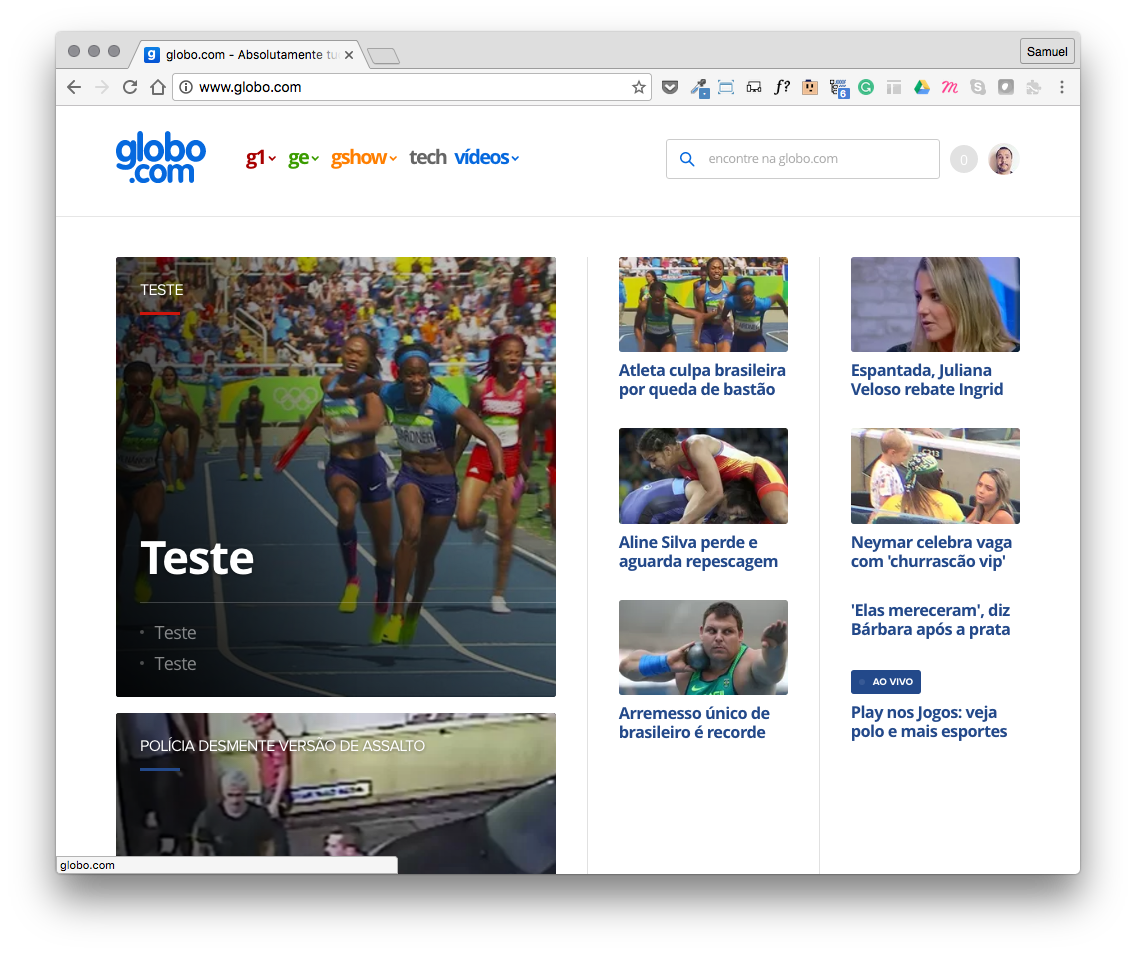Open the screenshot capture extension
This screenshot has width=1136, height=954.
pyautogui.click(x=726, y=87)
